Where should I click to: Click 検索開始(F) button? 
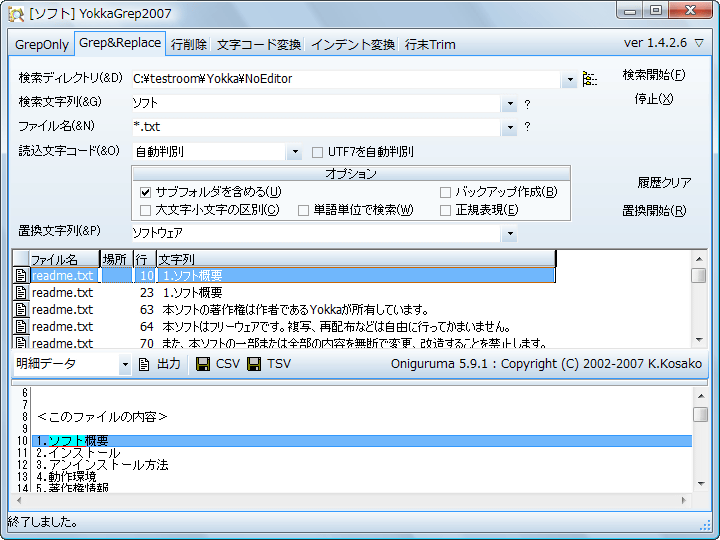pos(654,75)
